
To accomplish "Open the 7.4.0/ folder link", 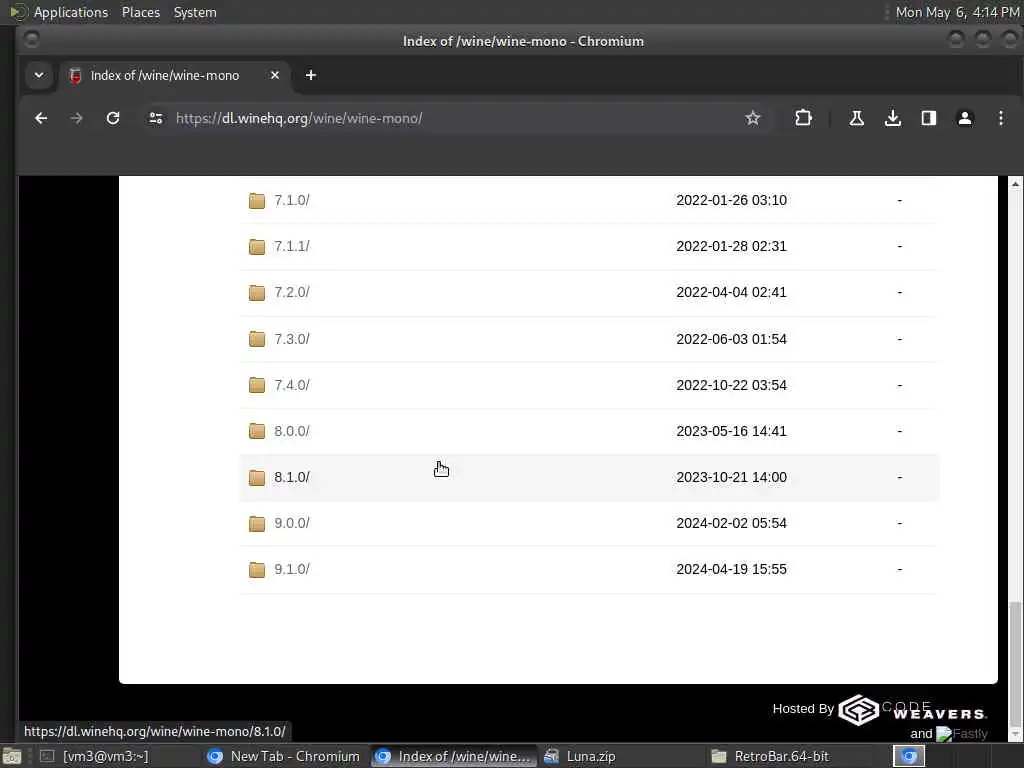I will (x=291, y=385).
